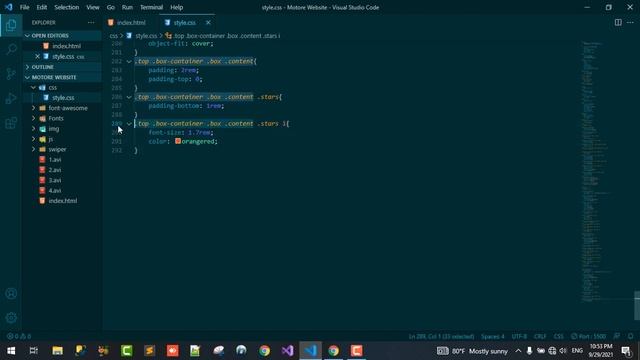
Task: Open the View menu
Action: pyautogui.click(x=93, y=7)
